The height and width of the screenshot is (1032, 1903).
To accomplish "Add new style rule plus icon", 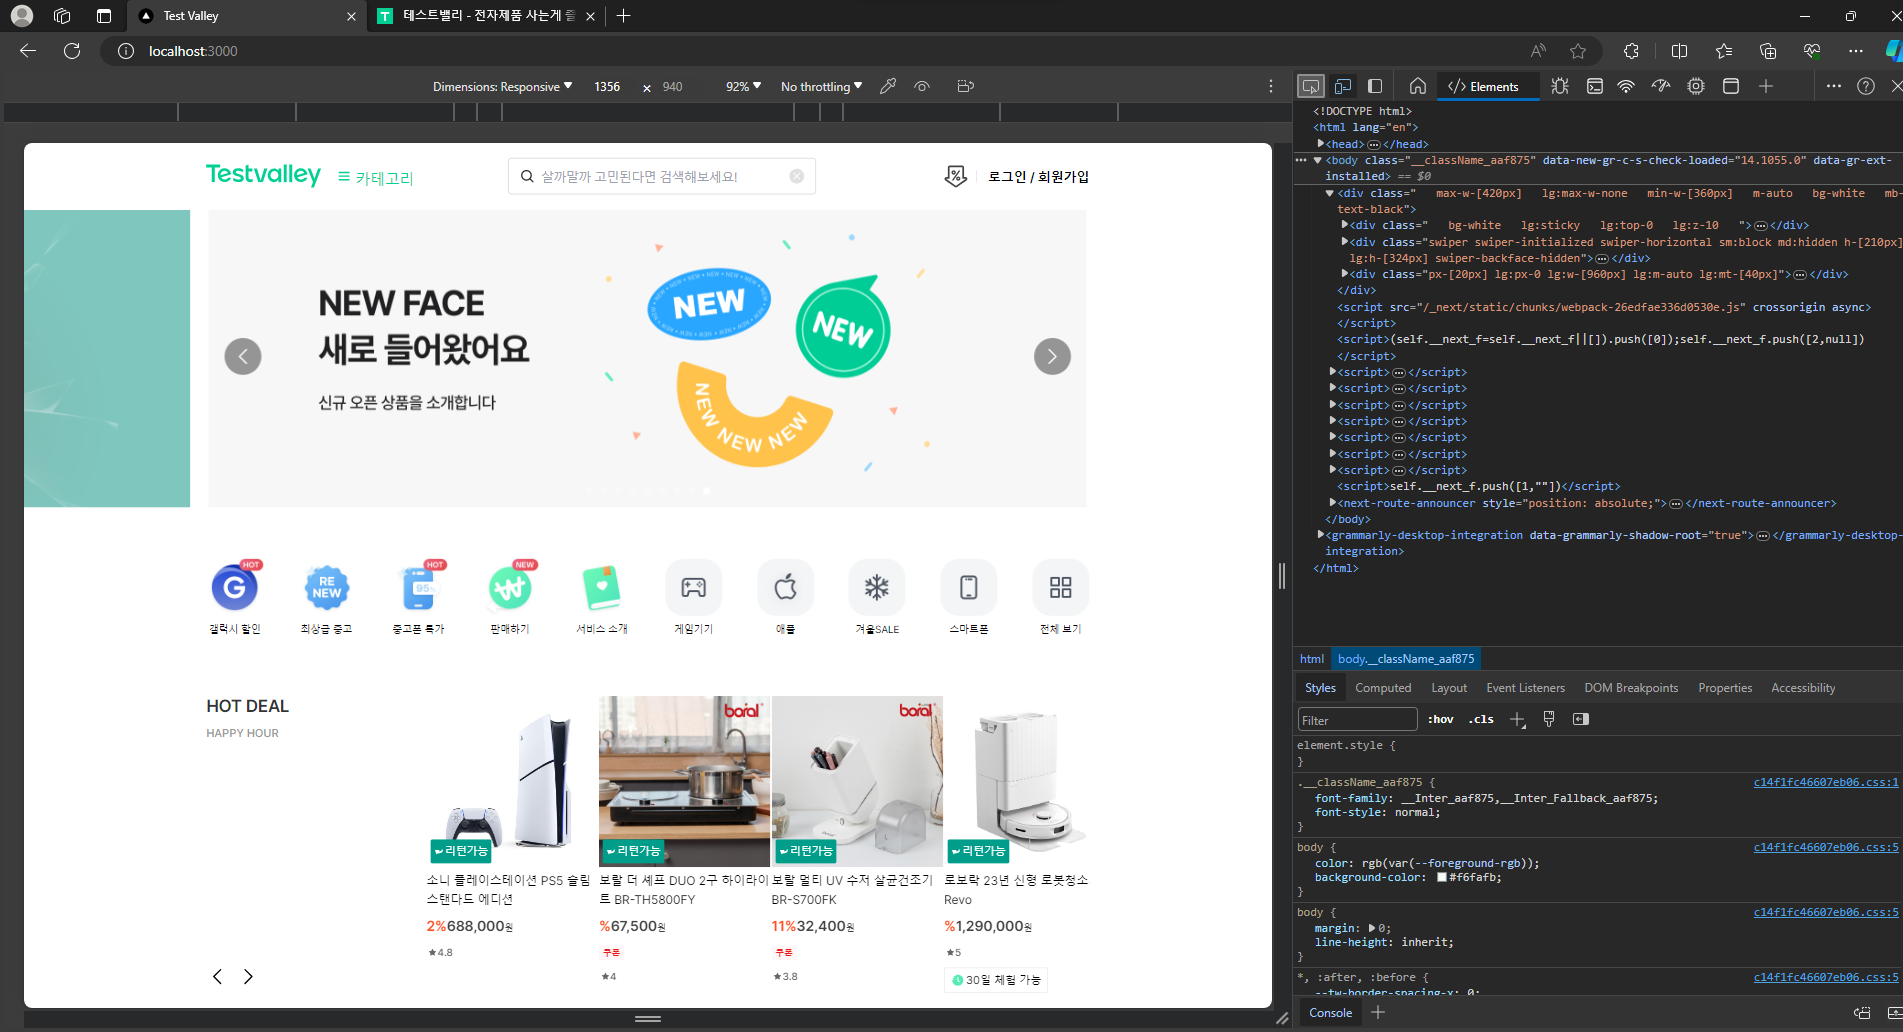I will point(1517,719).
